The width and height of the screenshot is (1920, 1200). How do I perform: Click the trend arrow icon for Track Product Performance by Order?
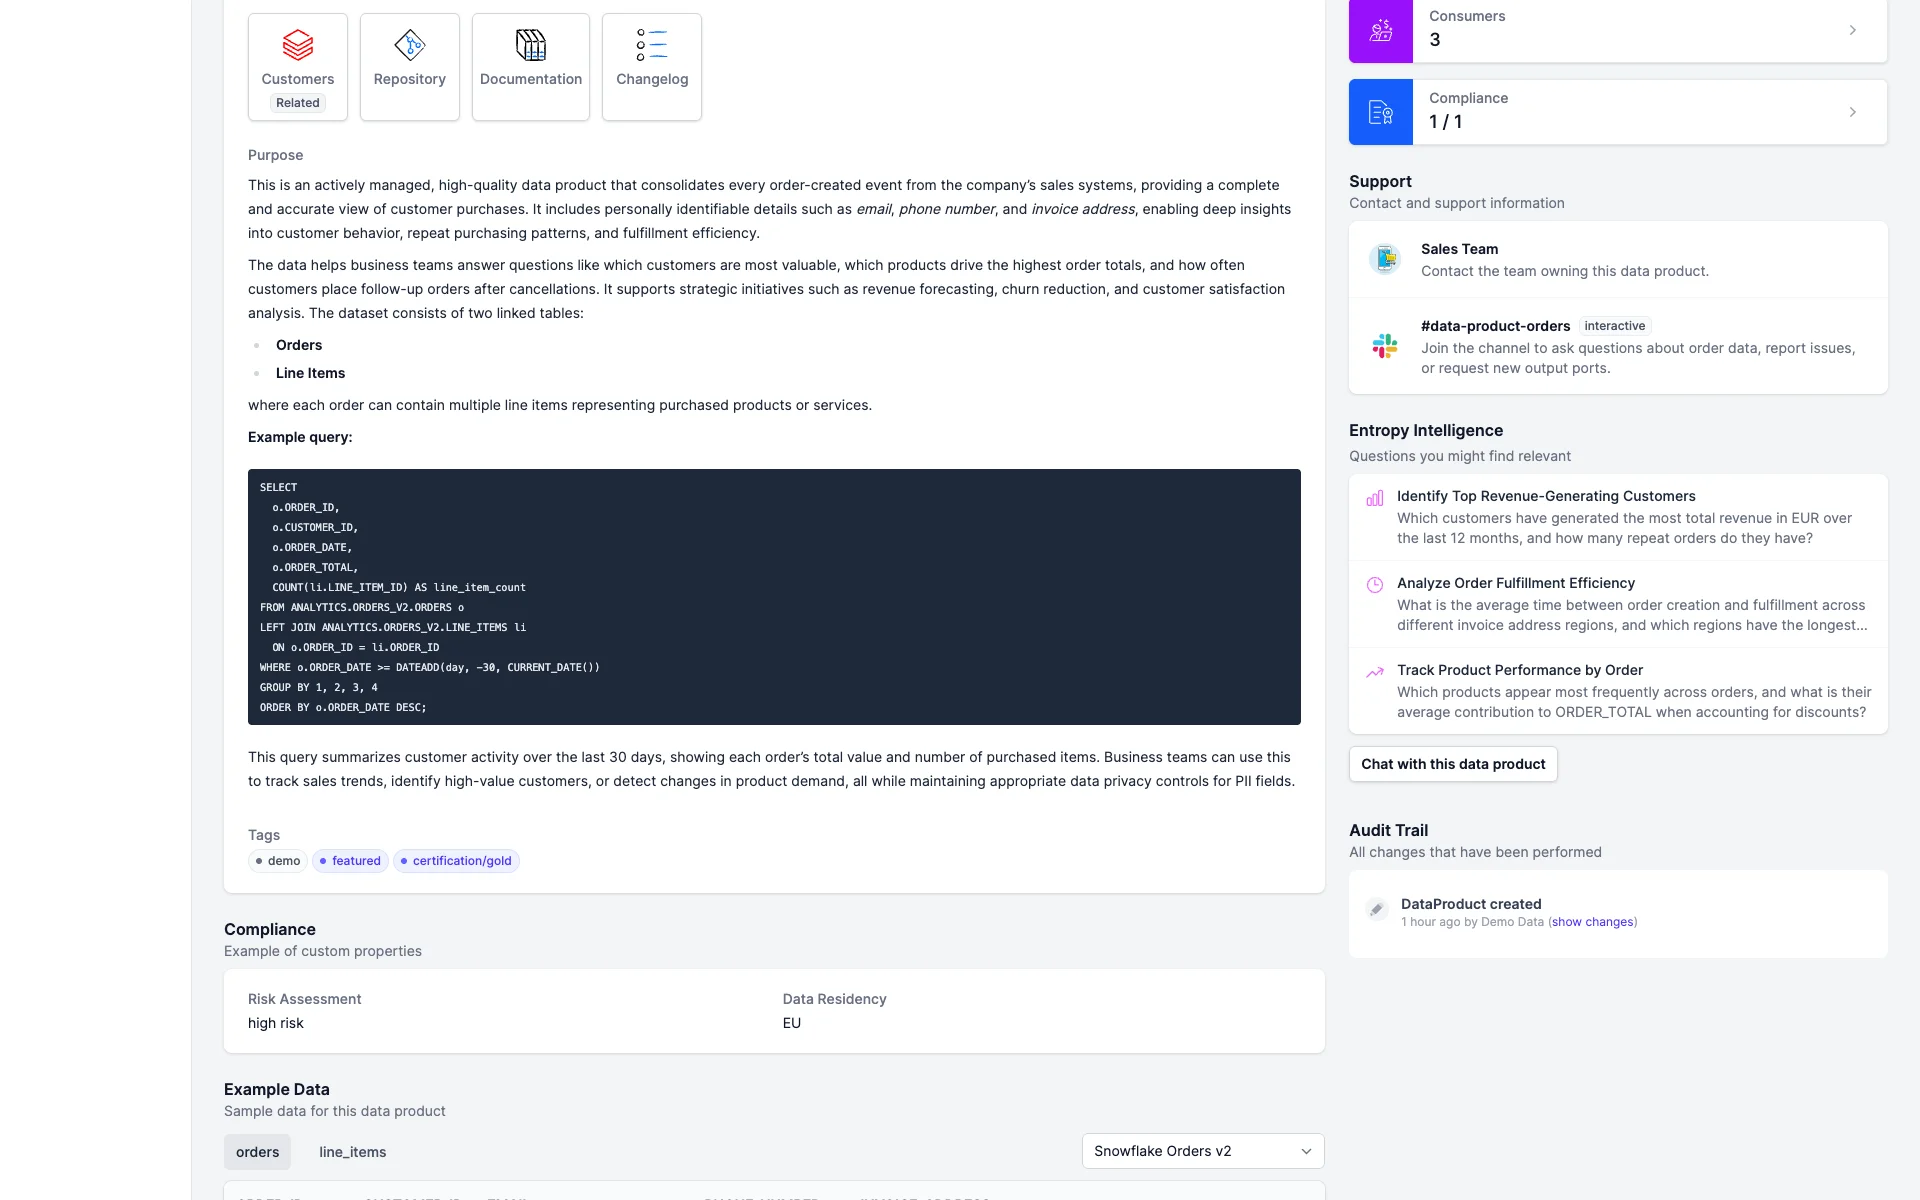(1375, 672)
